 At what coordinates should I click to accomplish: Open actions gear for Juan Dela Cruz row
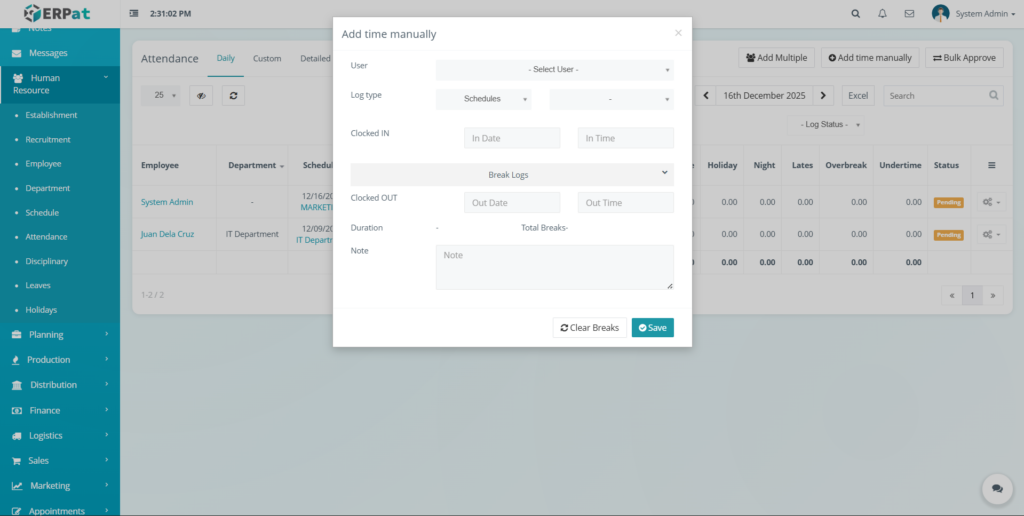[991, 234]
